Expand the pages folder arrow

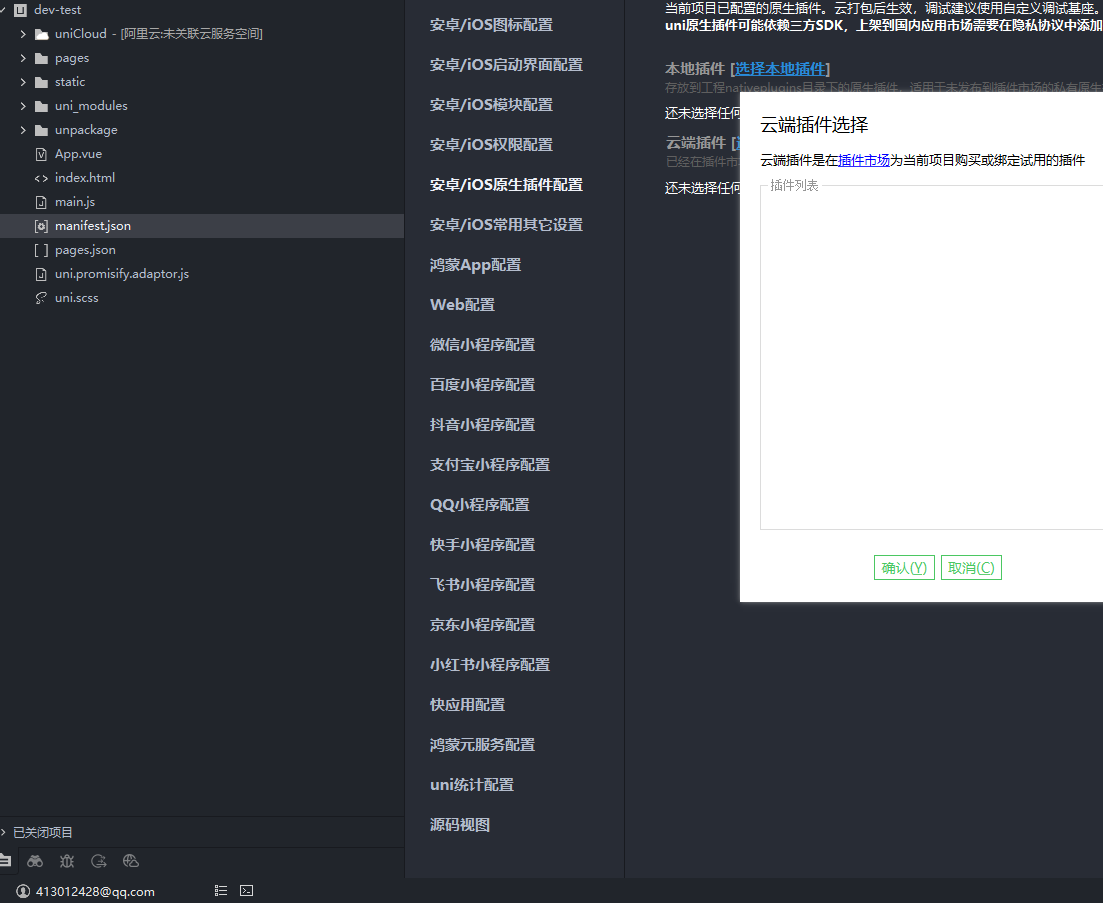pos(23,58)
